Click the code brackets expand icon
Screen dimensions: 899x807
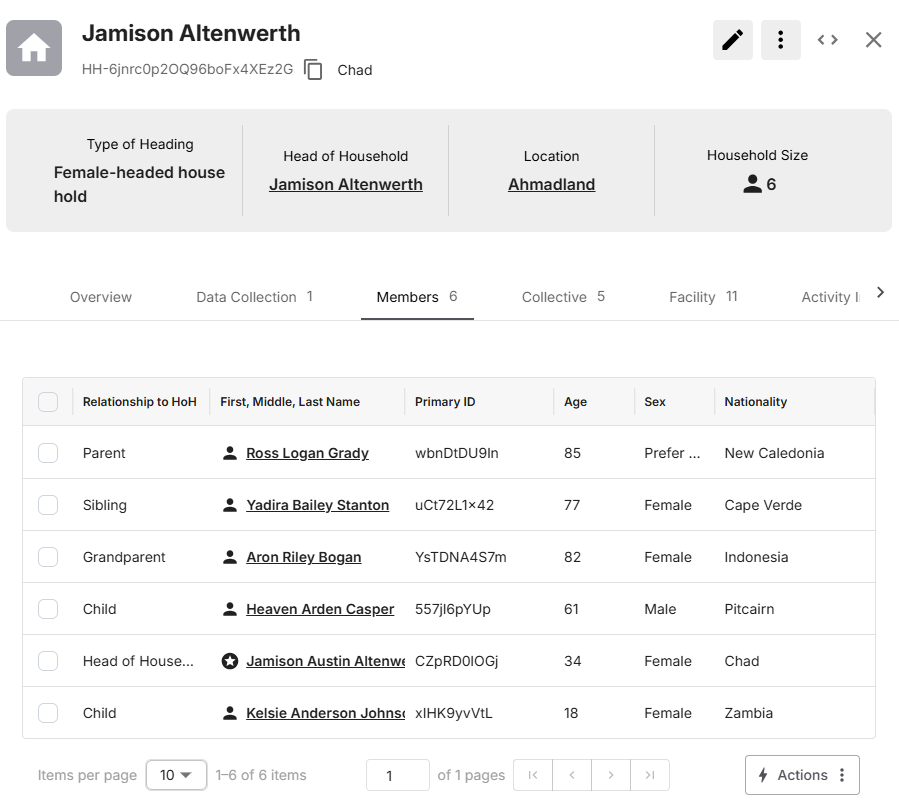click(827, 40)
